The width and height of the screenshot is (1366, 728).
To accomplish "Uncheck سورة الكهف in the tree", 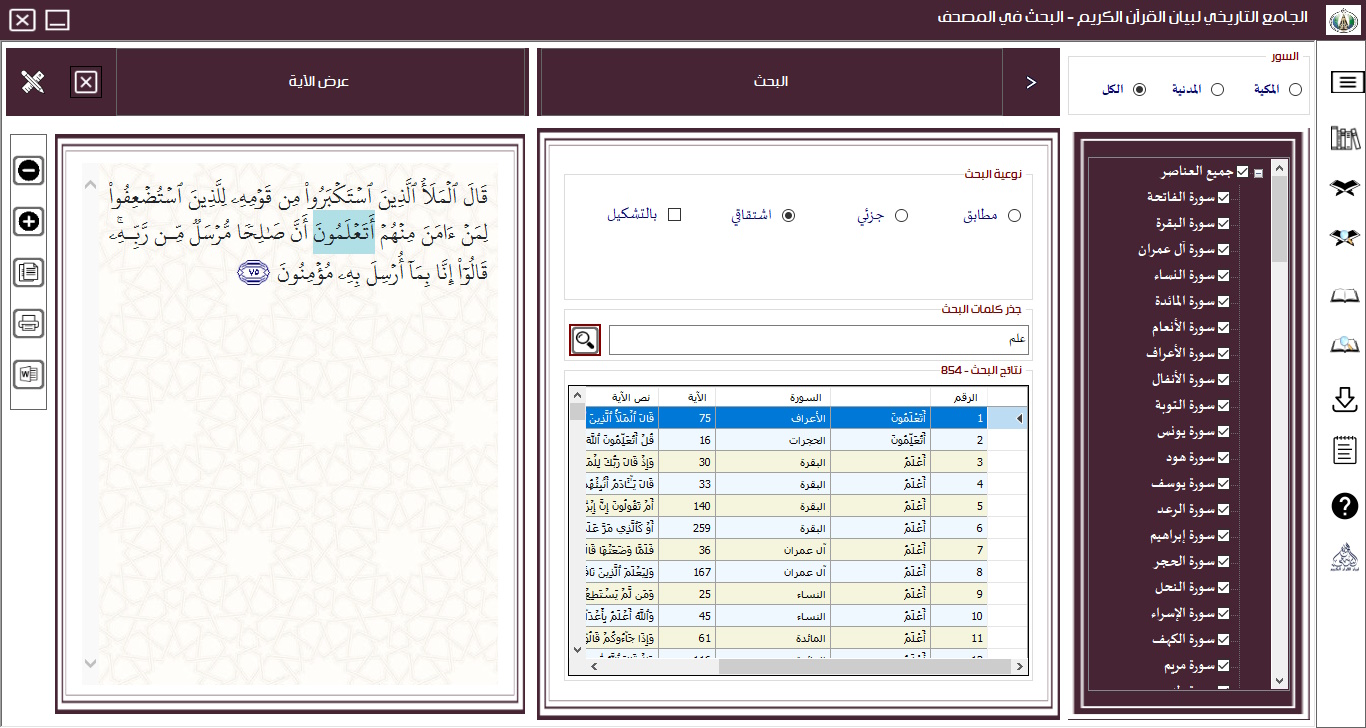I will [x=1223, y=640].
